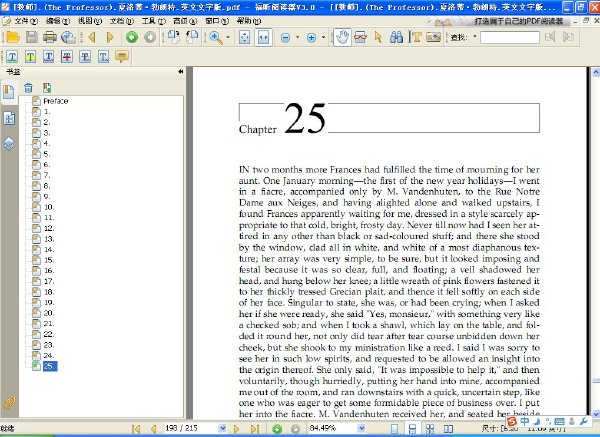Open dropdown next to zoom in button
The image size is (600, 437).
(324, 37)
